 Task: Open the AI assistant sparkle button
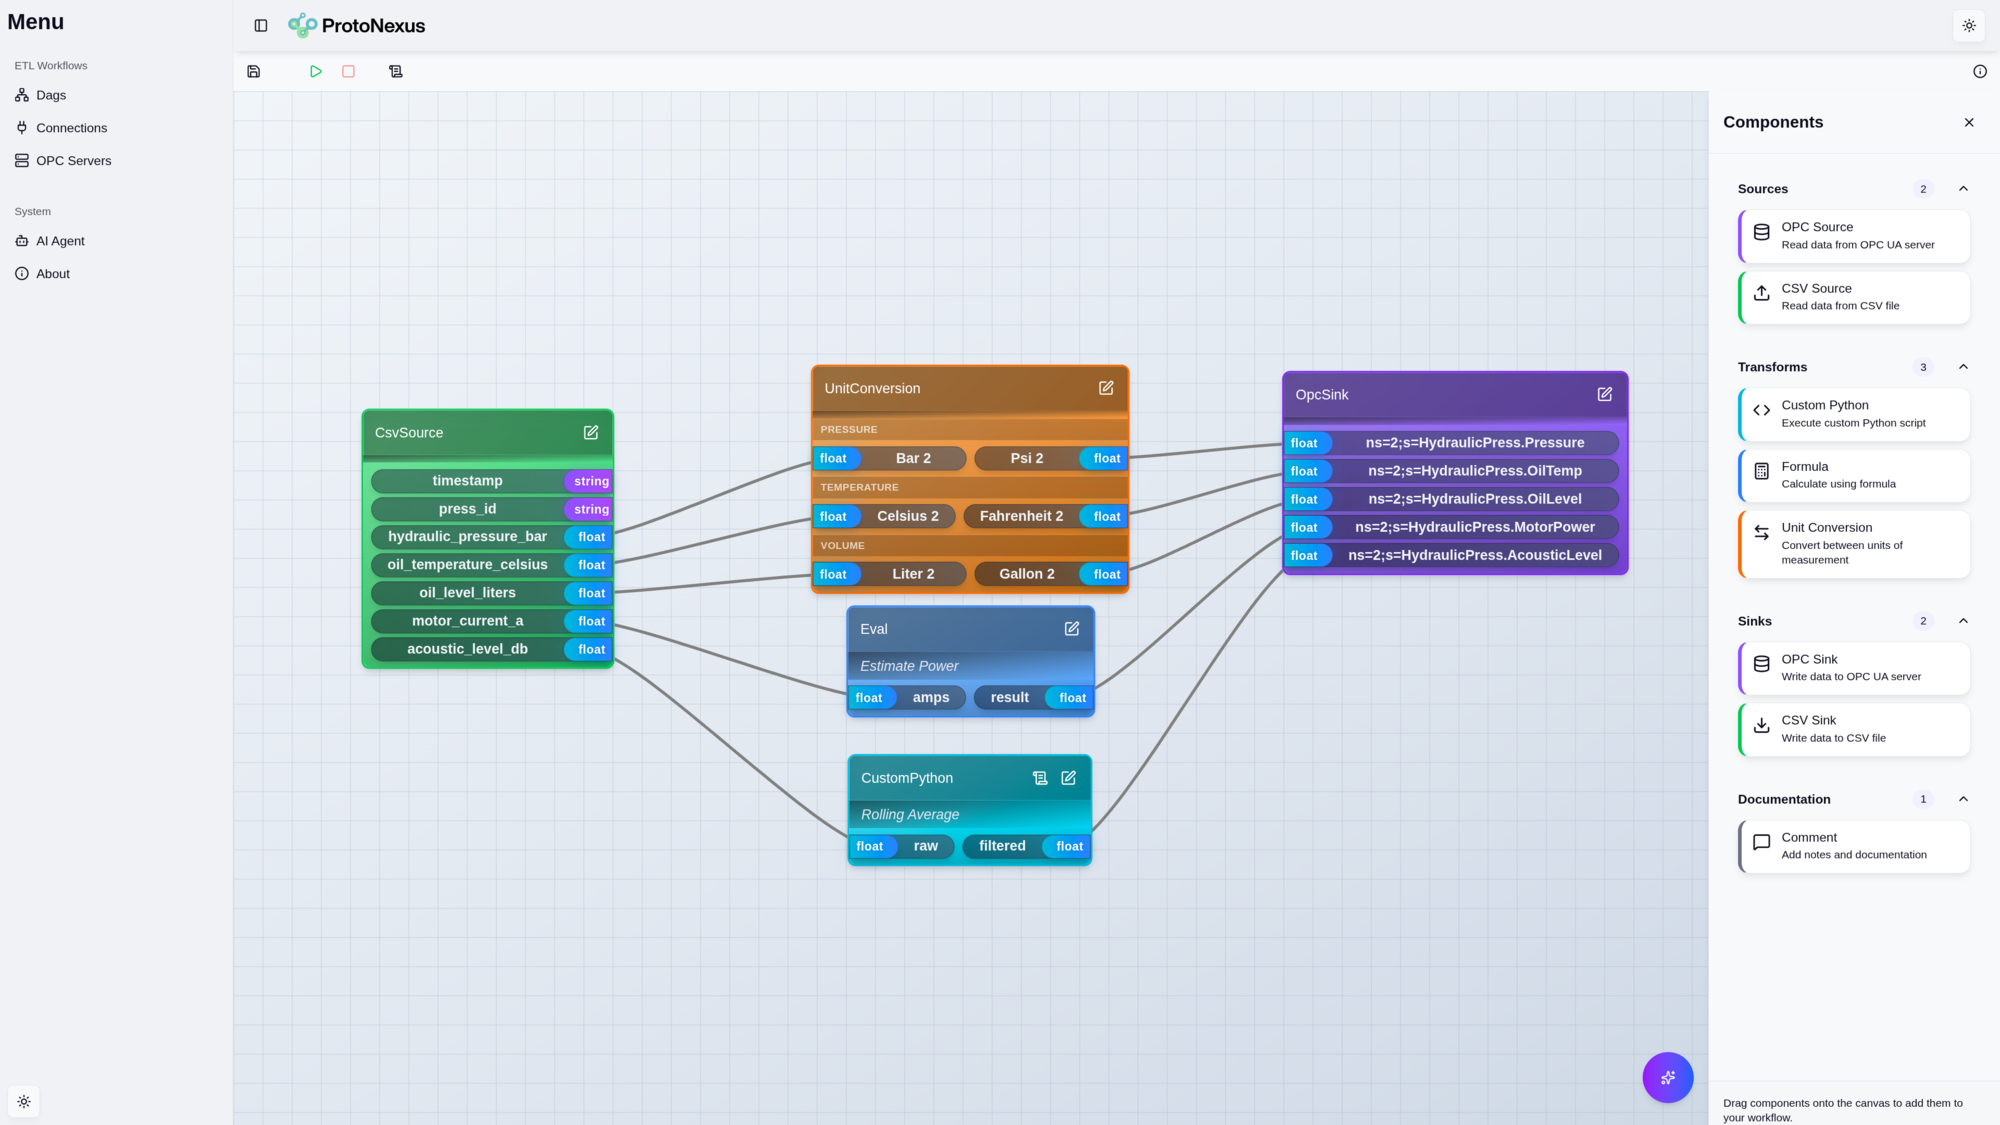pyautogui.click(x=1667, y=1077)
